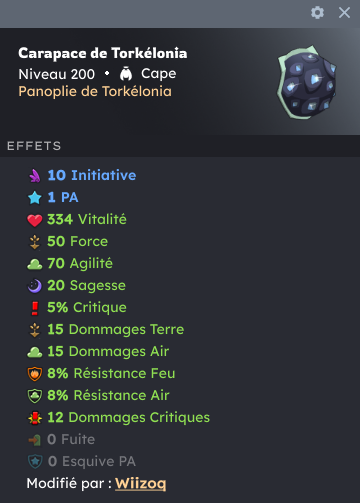Viewport: 360px width, 503px height.
Task: Close the item tooltip panel
Action: coord(344,13)
